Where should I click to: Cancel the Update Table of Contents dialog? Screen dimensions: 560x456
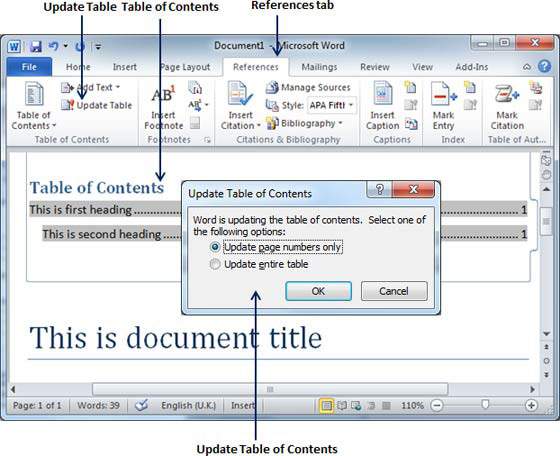click(x=394, y=291)
